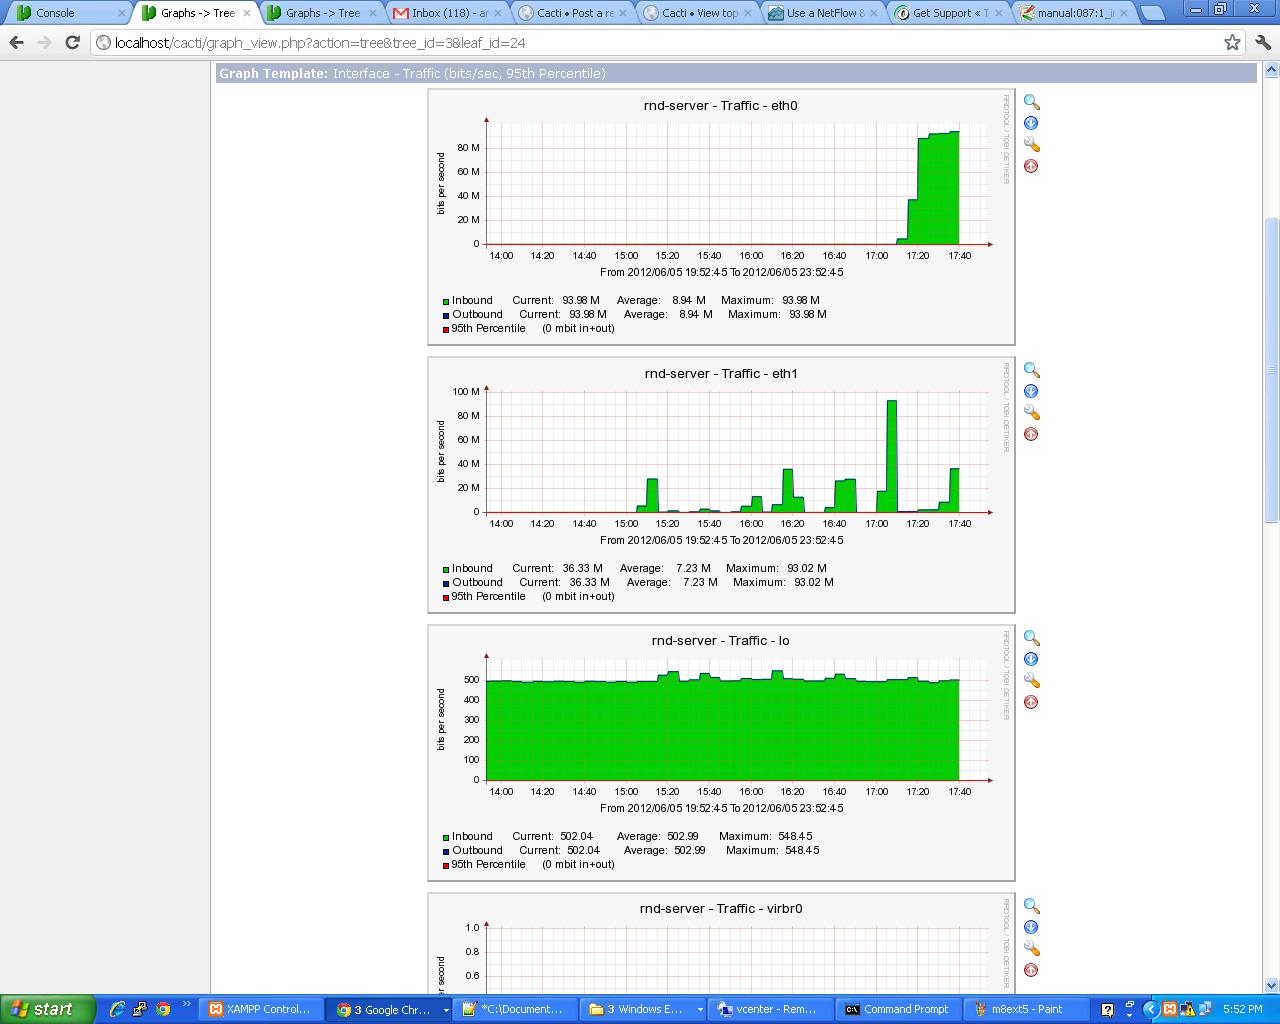1280x1024 pixels.
Task: Open Command Prompt from taskbar
Action: point(898,1009)
